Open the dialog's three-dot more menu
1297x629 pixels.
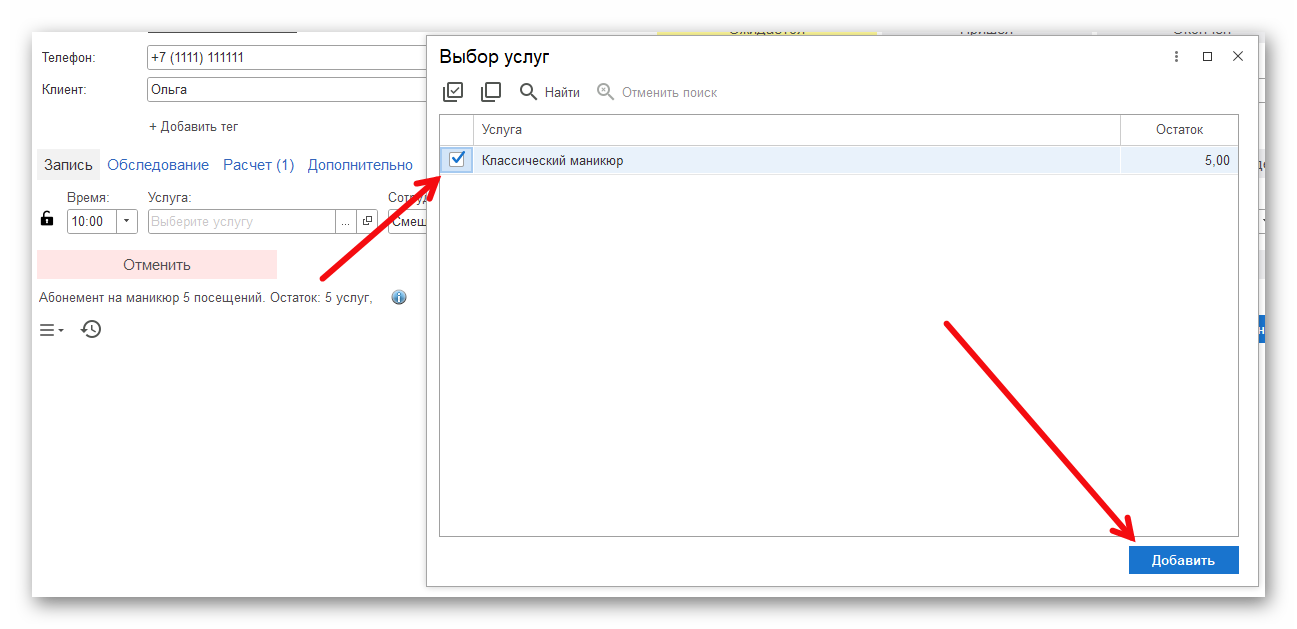1176,57
